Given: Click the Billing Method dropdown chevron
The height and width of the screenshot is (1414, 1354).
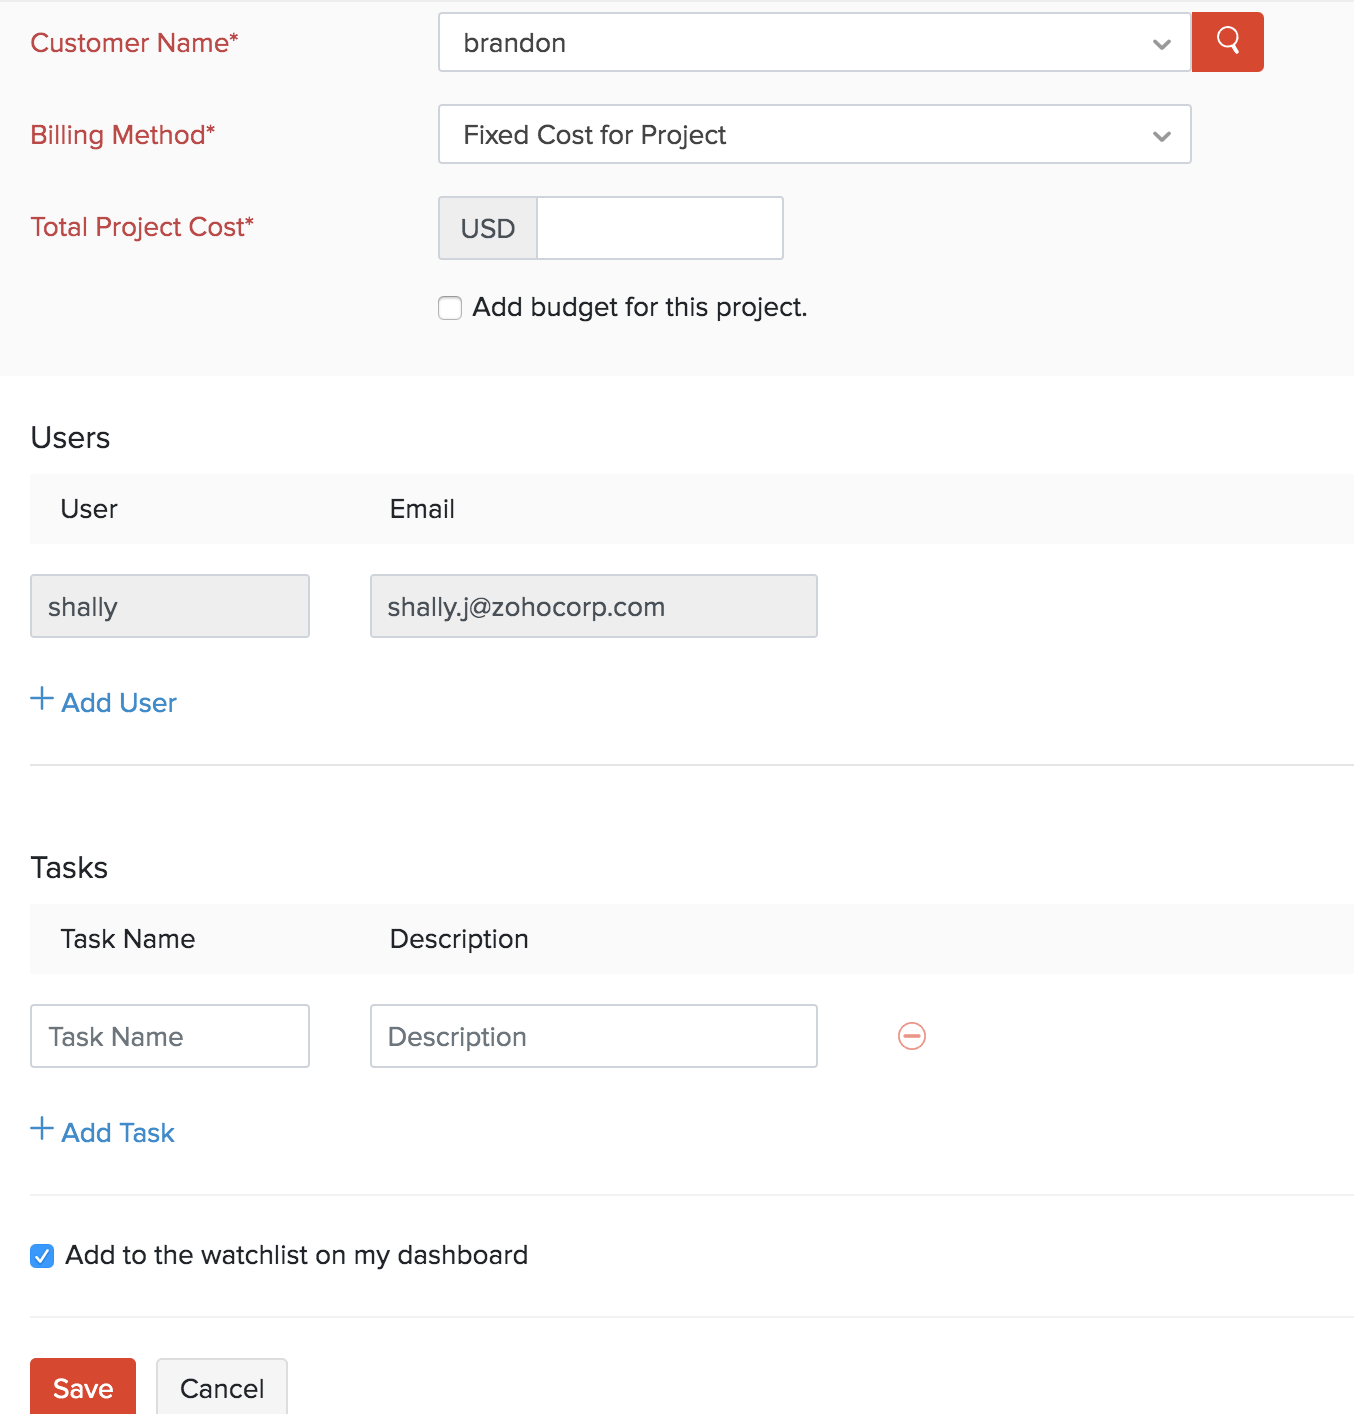Looking at the screenshot, I should [x=1161, y=135].
